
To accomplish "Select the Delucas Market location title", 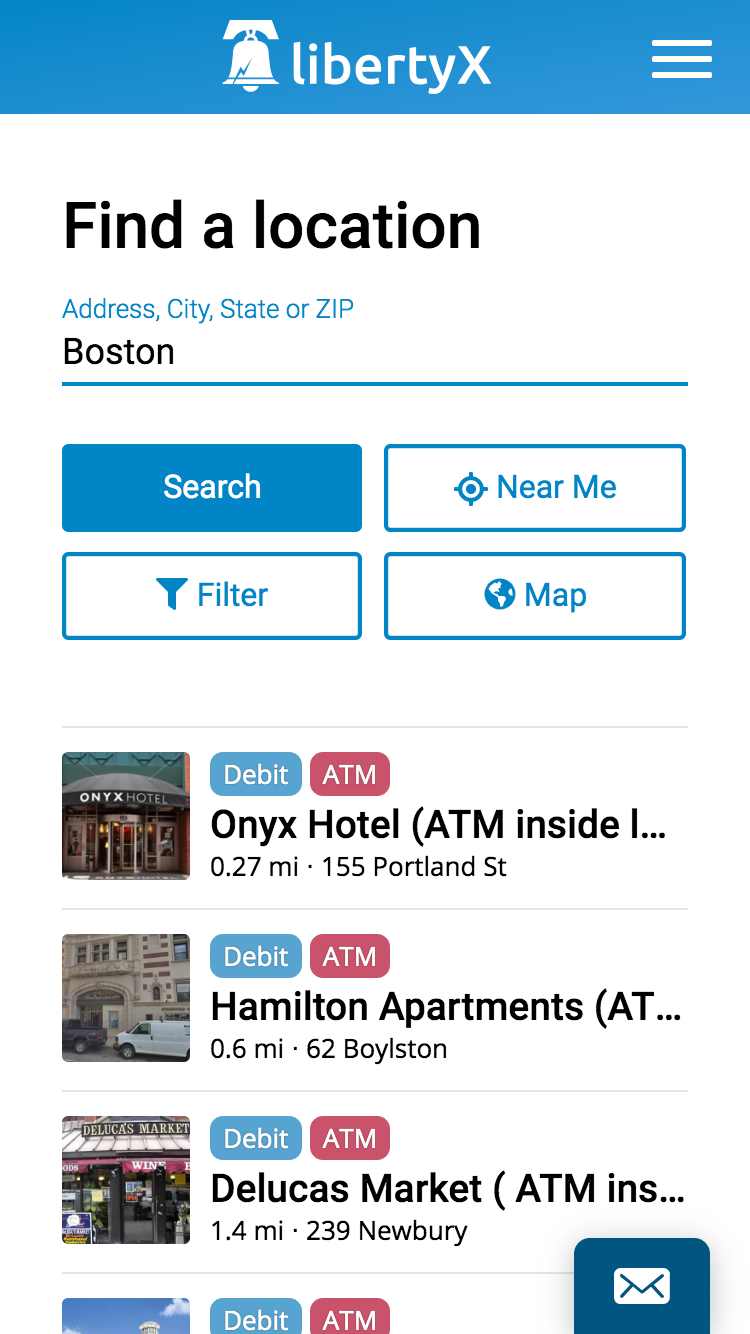I will pyautogui.click(x=447, y=1189).
